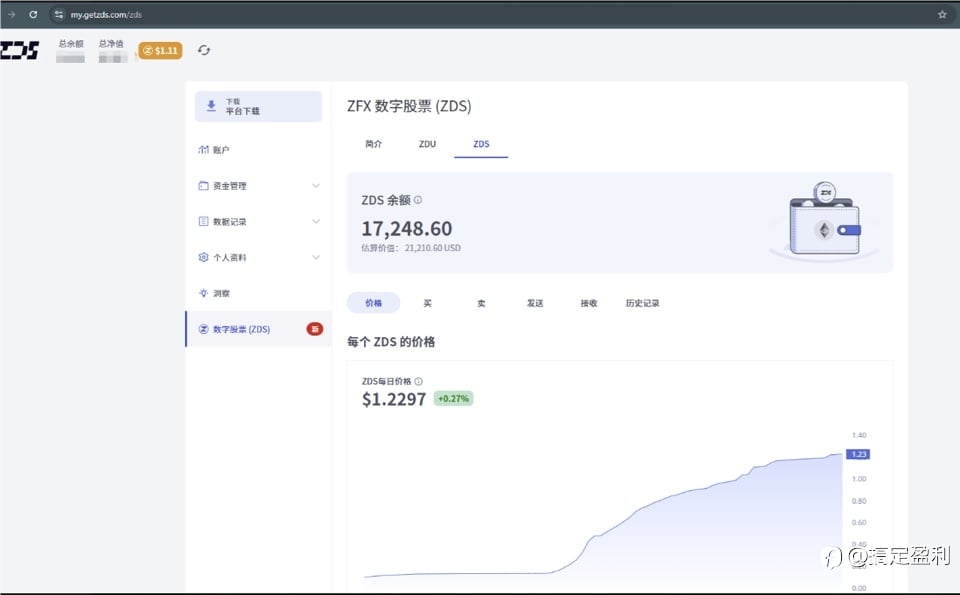Click the 1.23 price marker on chart
The height and width of the screenshot is (595, 960).
click(x=858, y=454)
